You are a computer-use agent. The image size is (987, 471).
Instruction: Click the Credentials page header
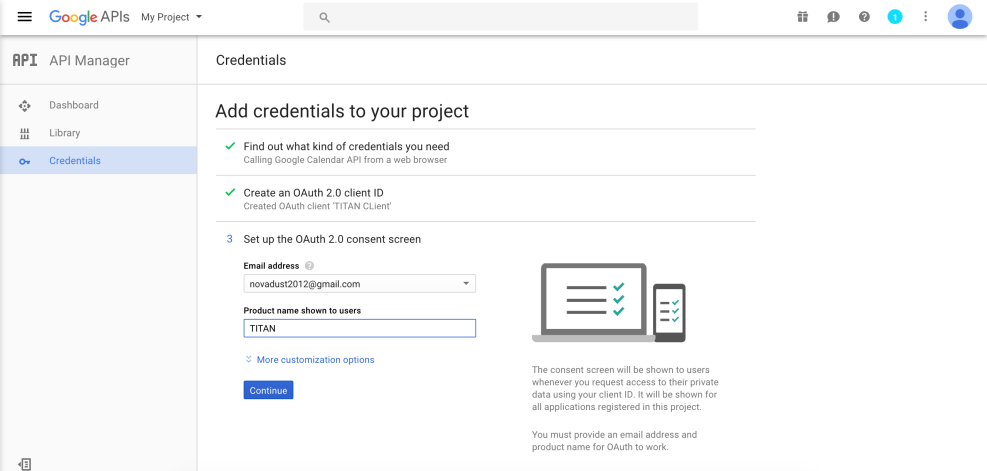[251, 60]
